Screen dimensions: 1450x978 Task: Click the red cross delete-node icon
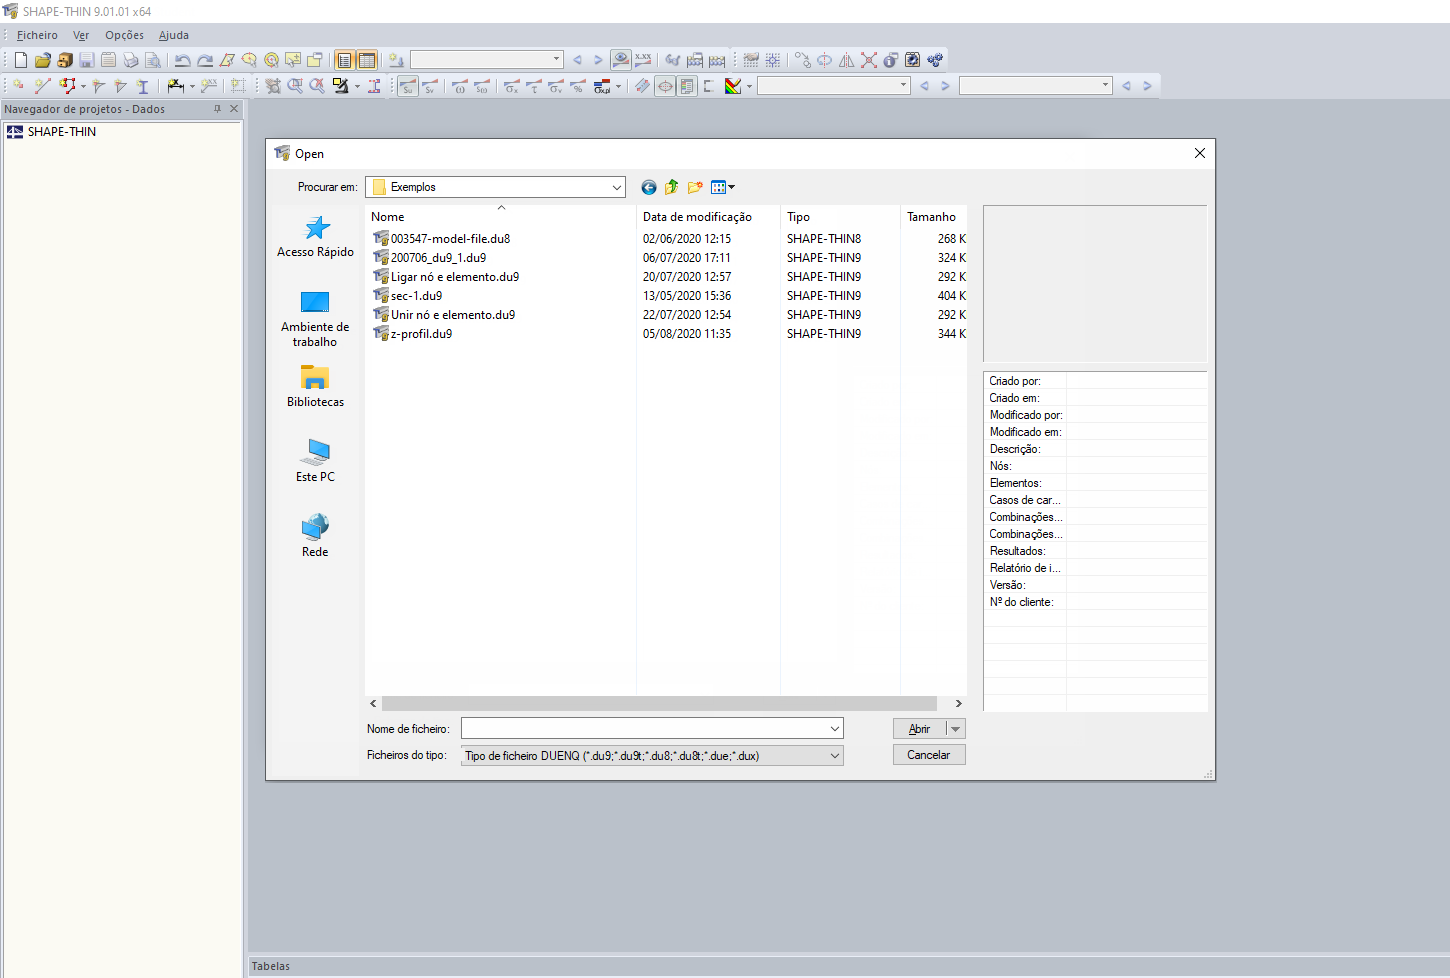[868, 60]
